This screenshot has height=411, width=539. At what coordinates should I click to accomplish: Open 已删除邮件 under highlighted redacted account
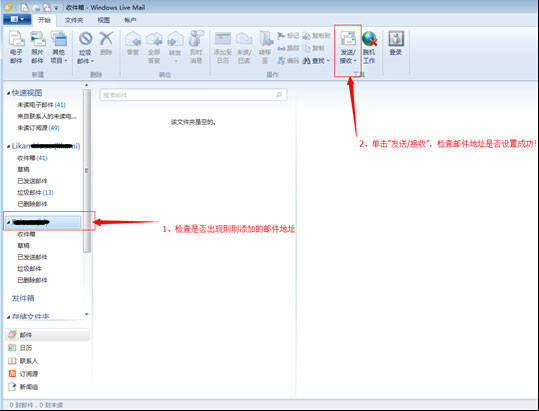pos(32,280)
